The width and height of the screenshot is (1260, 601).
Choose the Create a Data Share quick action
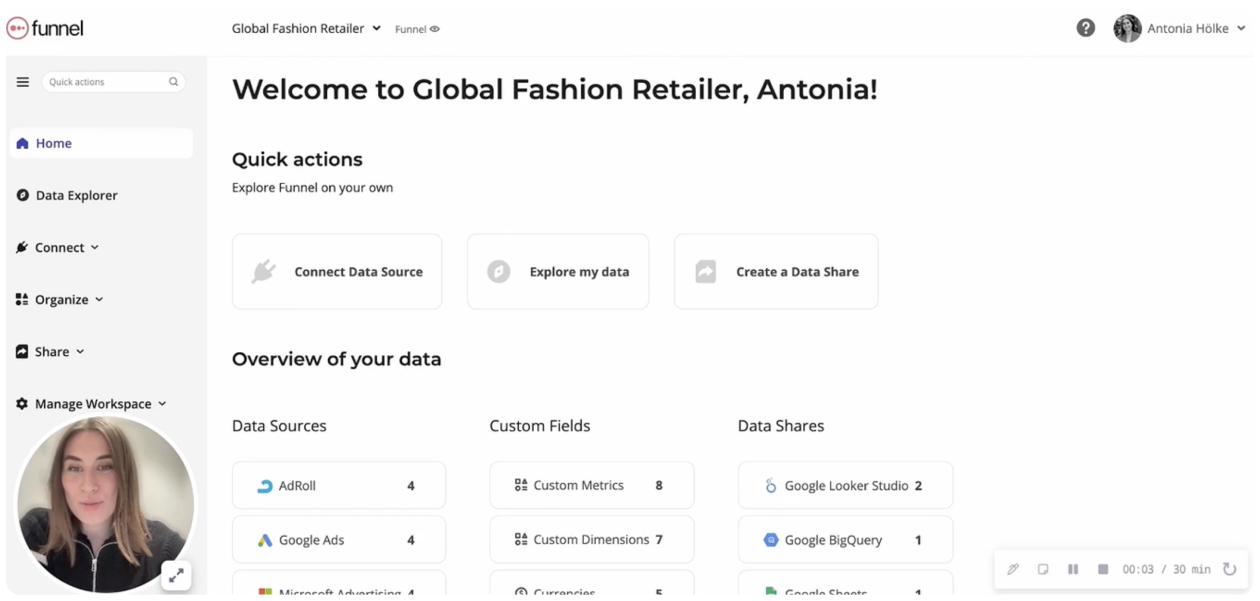(x=776, y=271)
